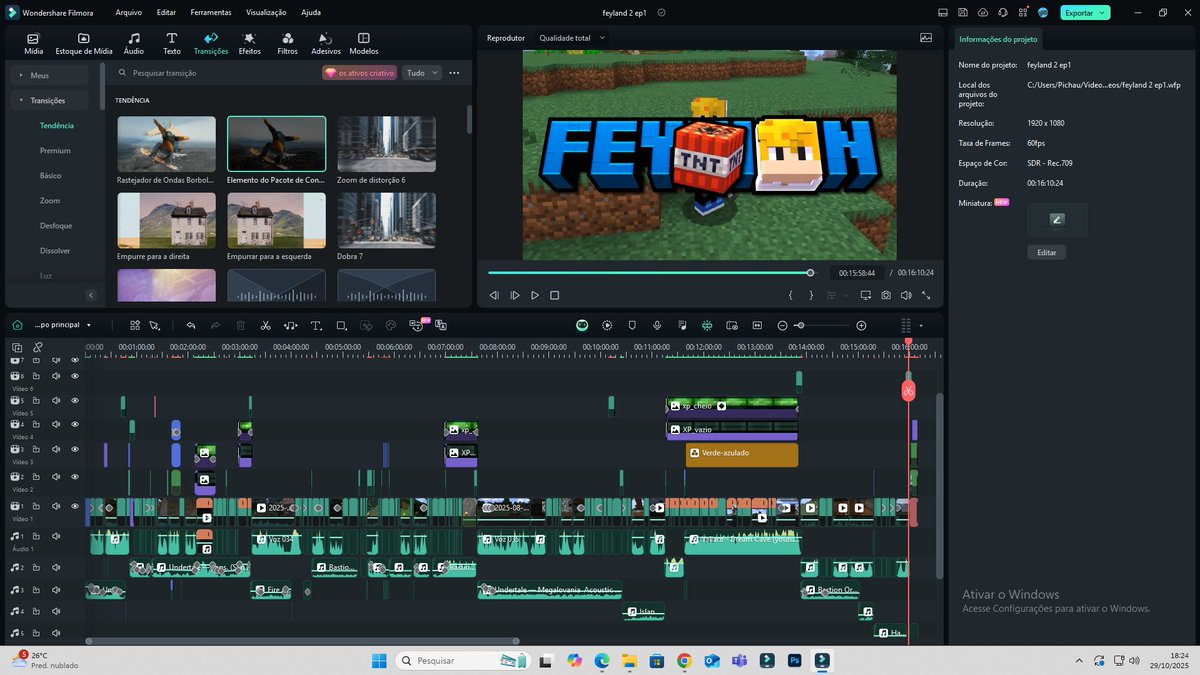Click the redo arrow in timeline toolbar

tap(215, 325)
